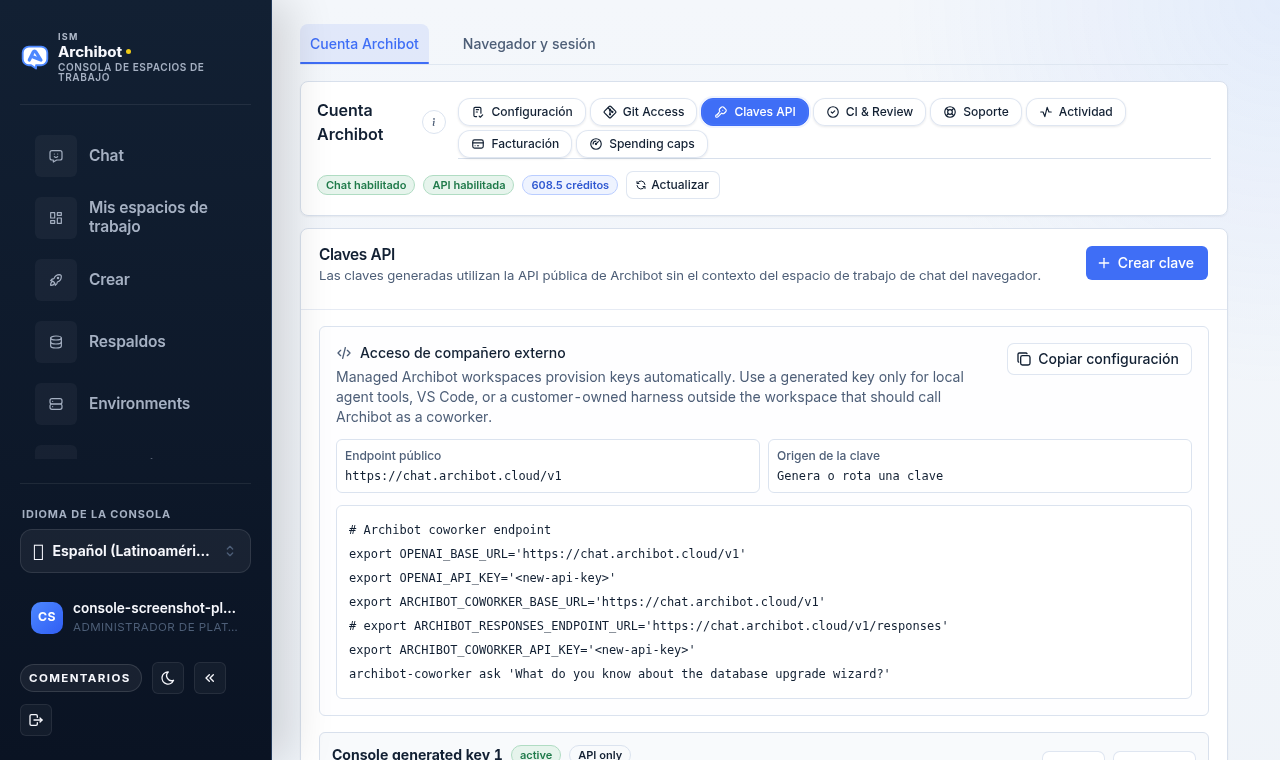Click the logout icon button

36,720
